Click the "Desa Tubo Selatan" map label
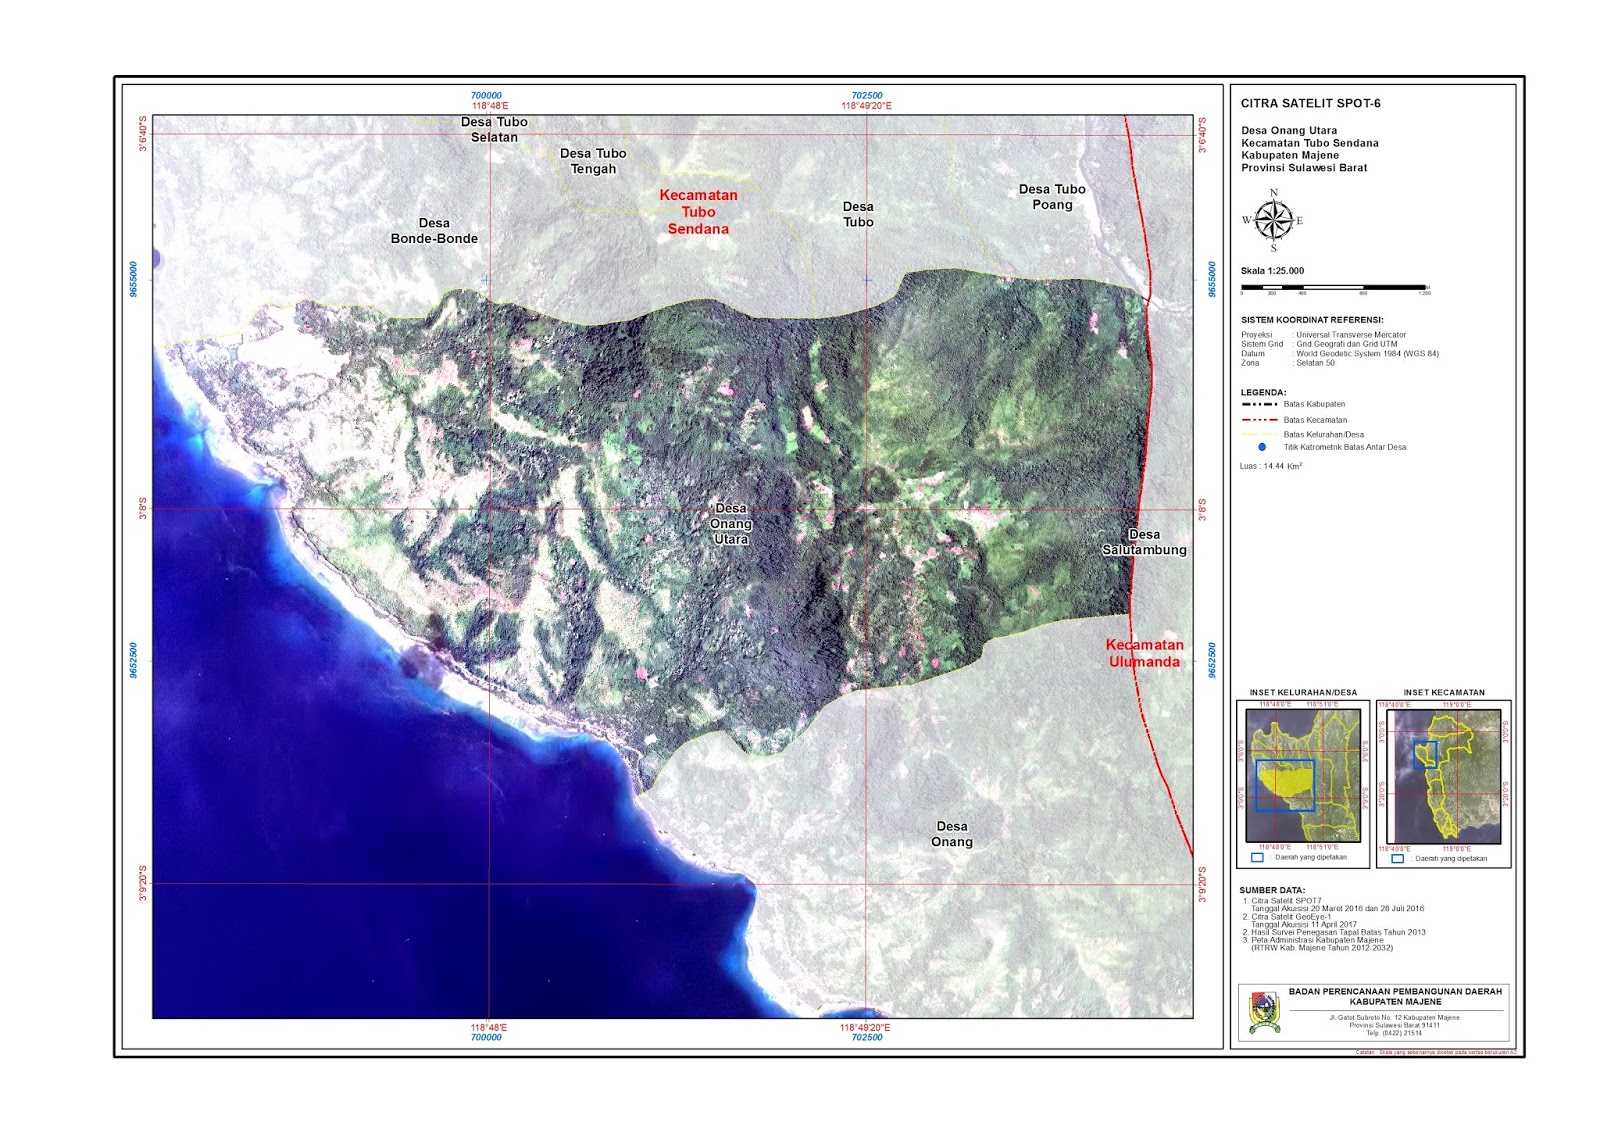The height and width of the screenshot is (1133, 1600). click(494, 130)
